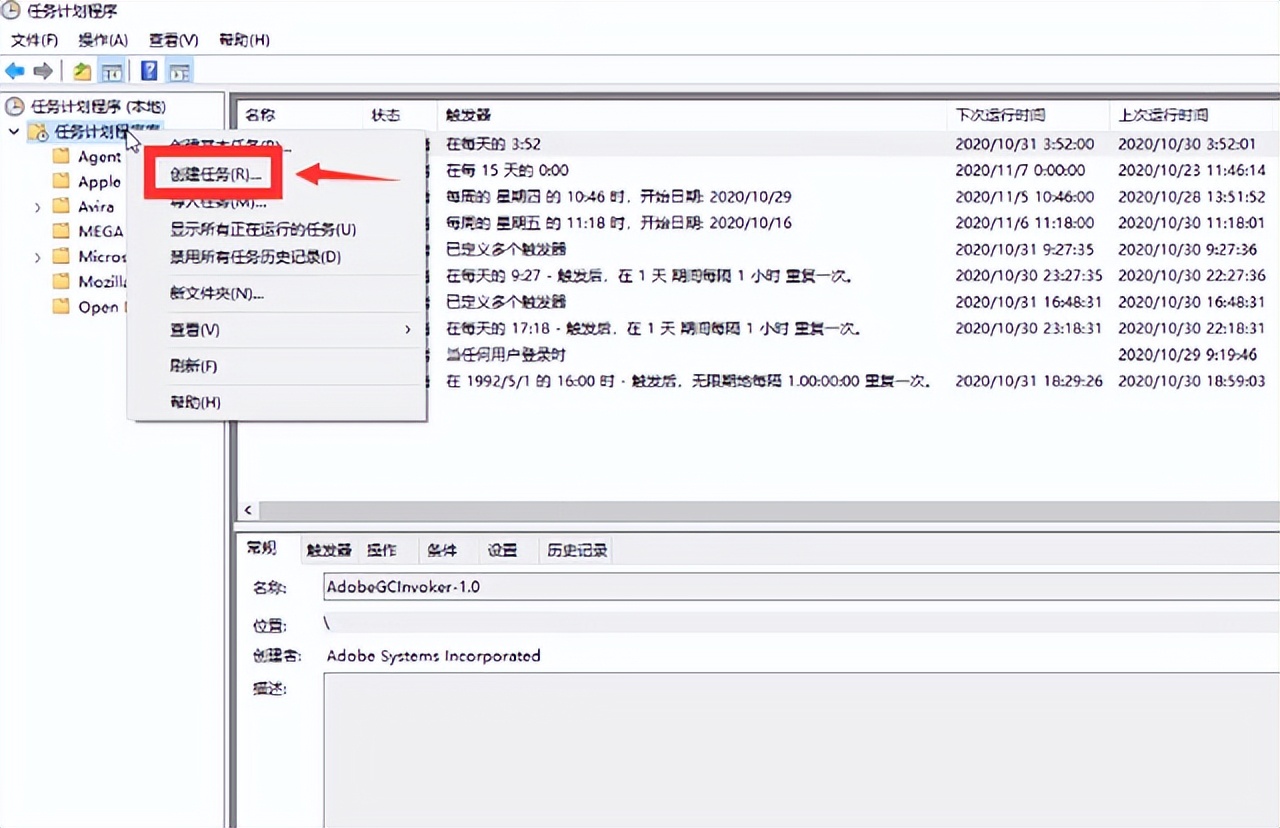Click the back navigation arrow icon
Image resolution: width=1280 pixels, height=828 pixels.
point(17,70)
